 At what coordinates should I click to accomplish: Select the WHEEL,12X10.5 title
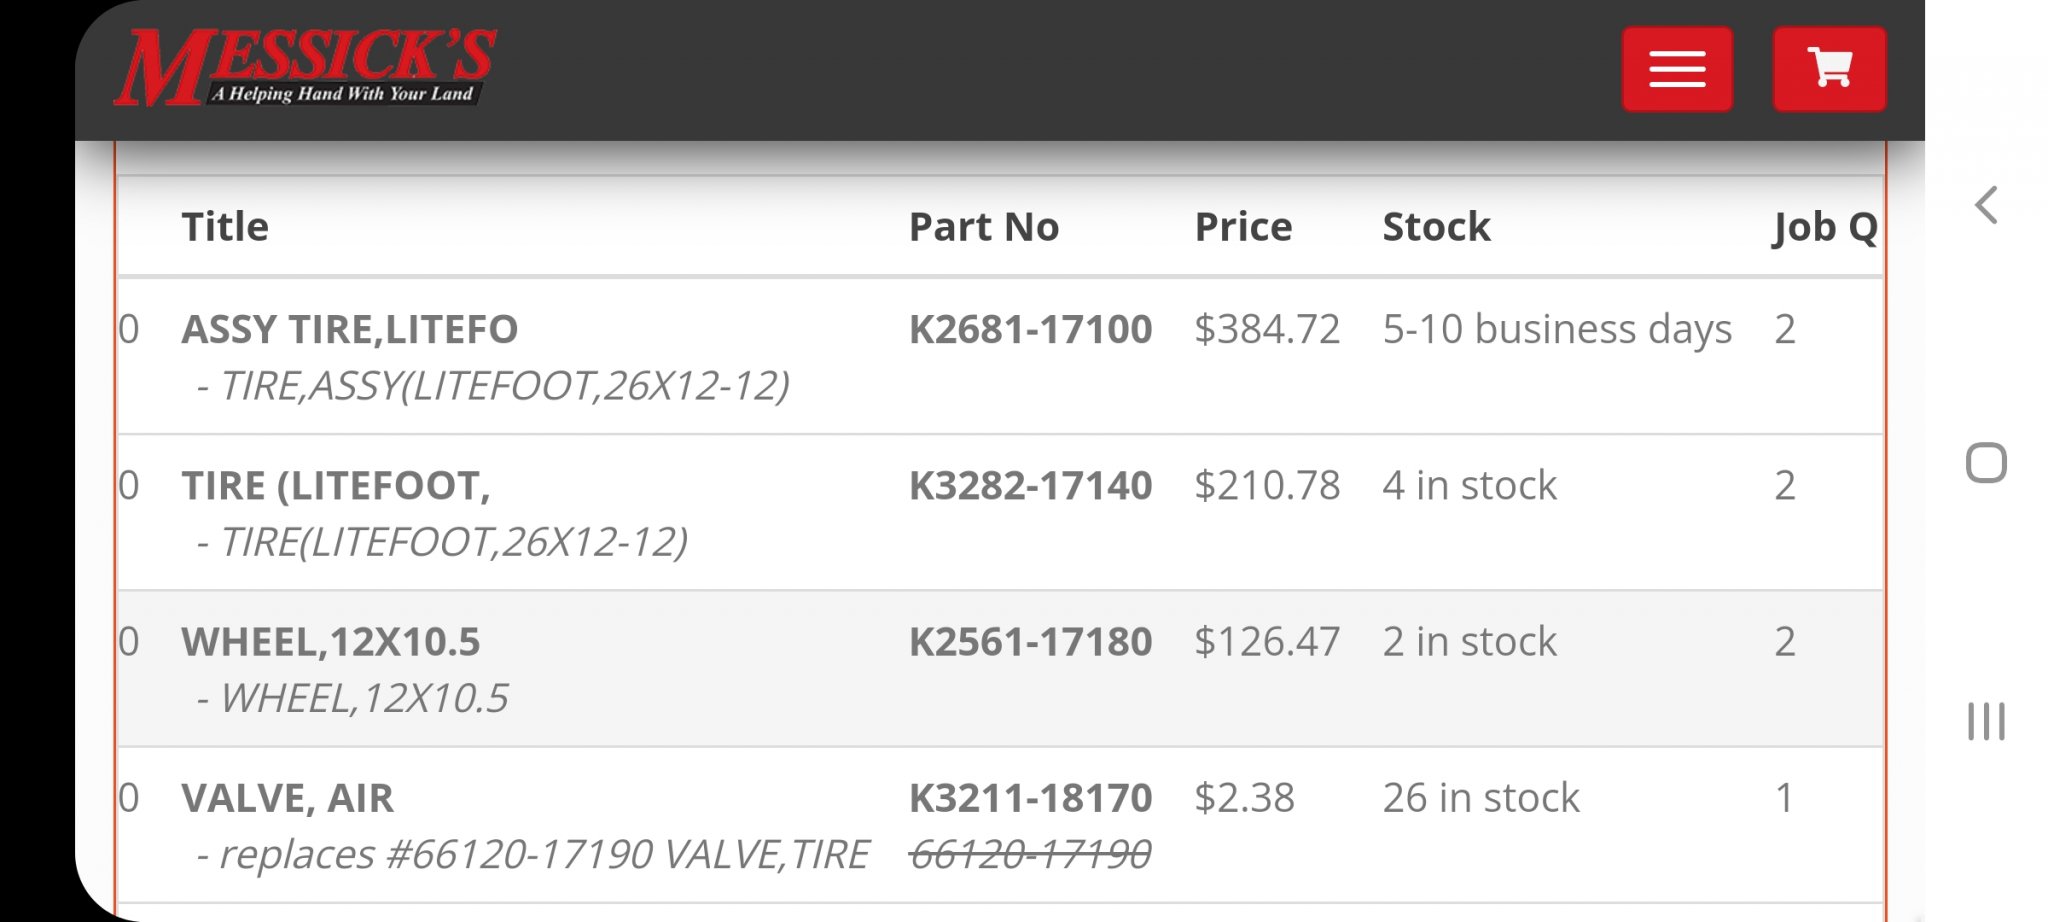(x=331, y=641)
